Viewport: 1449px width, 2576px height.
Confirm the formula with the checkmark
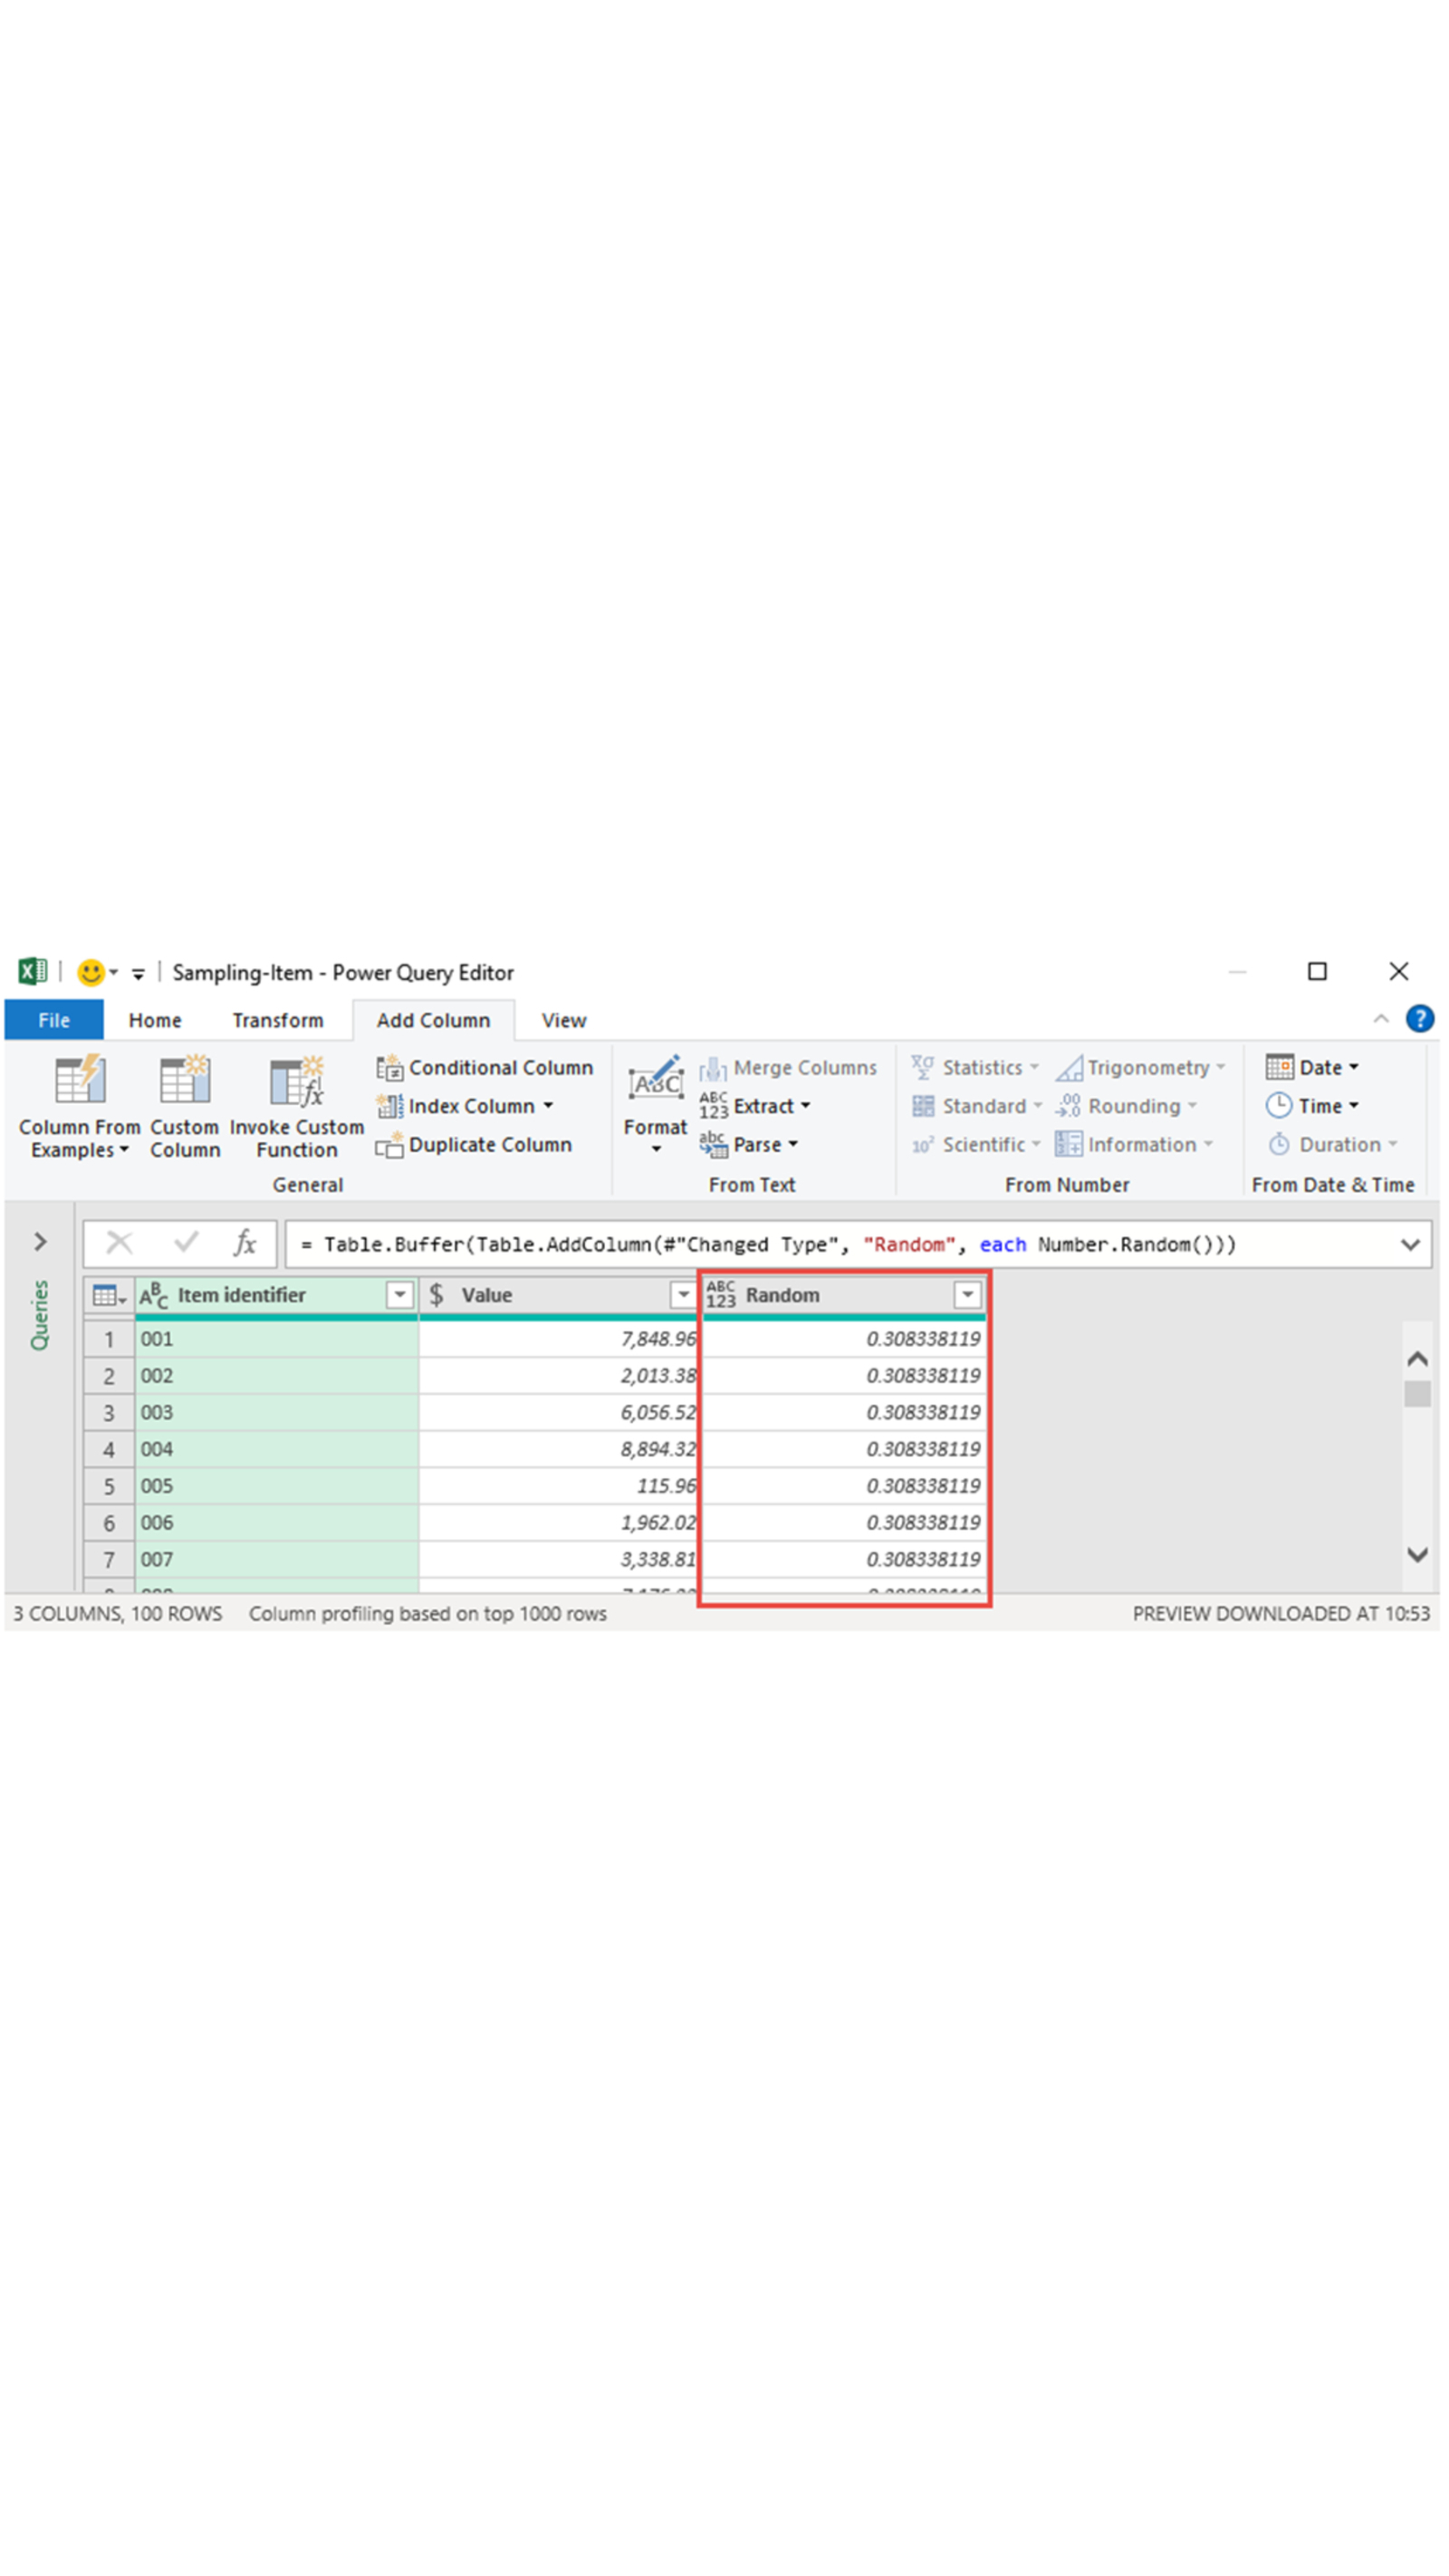tap(185, 1243)
